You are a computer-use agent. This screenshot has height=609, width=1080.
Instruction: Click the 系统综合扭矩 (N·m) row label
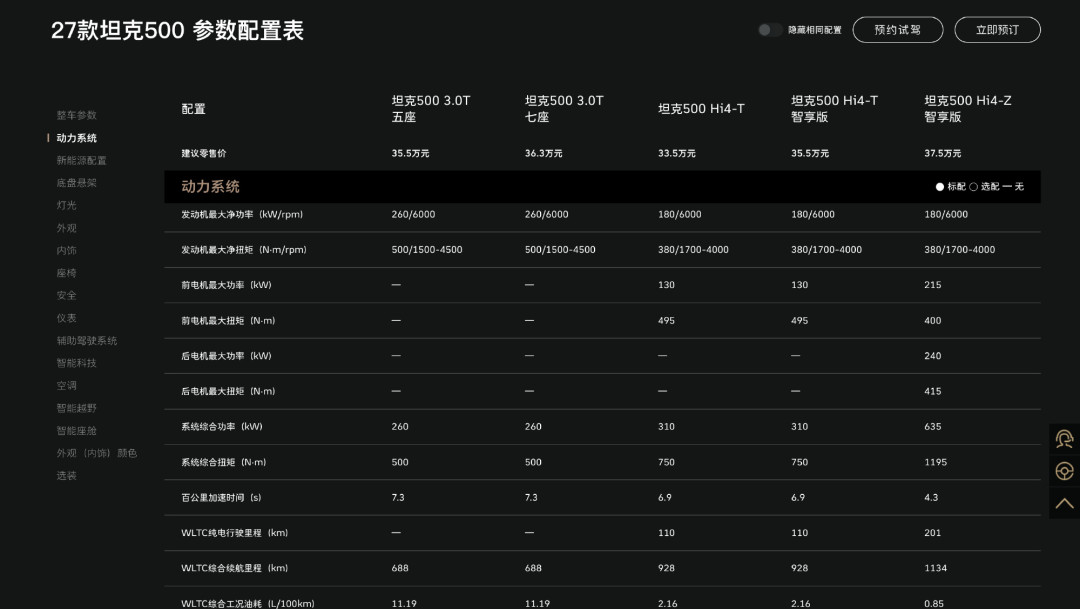(223, 462)
